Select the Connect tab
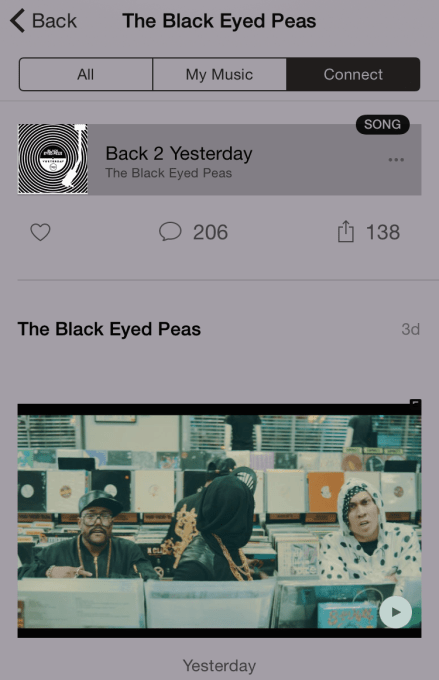Image resolution: width=439 pixels, height=680 pixels. [x=353, y=74]
